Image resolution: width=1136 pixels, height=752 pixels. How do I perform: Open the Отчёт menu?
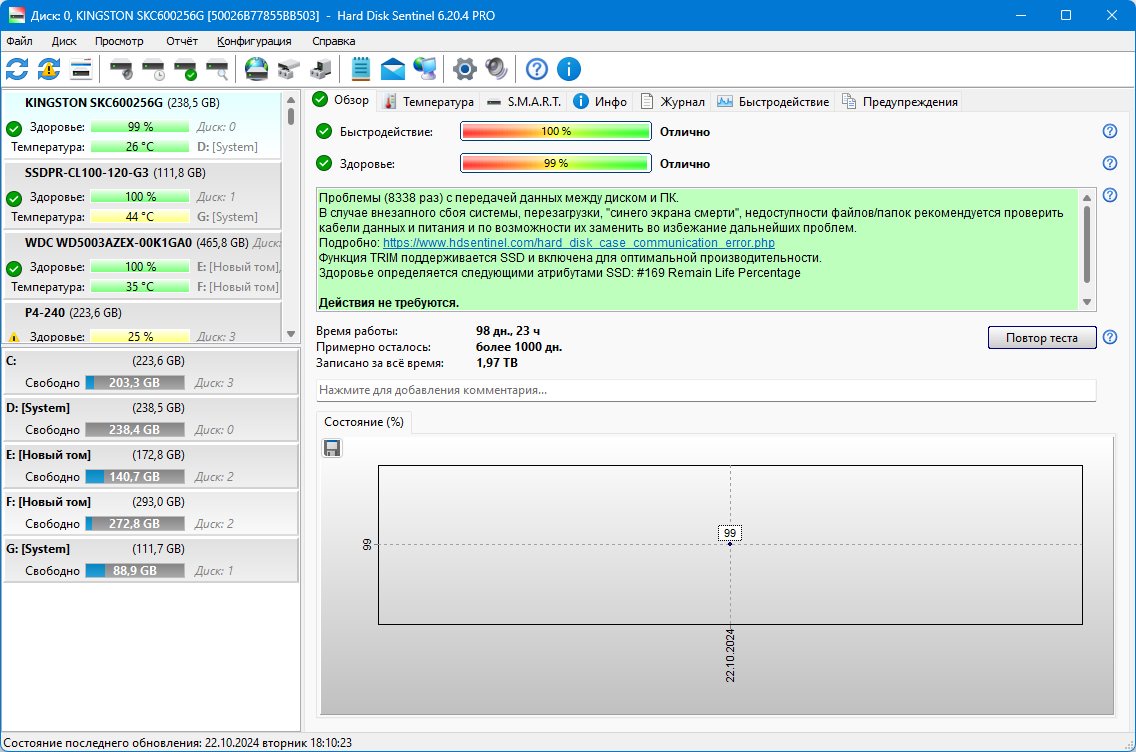tap(182, 41)
